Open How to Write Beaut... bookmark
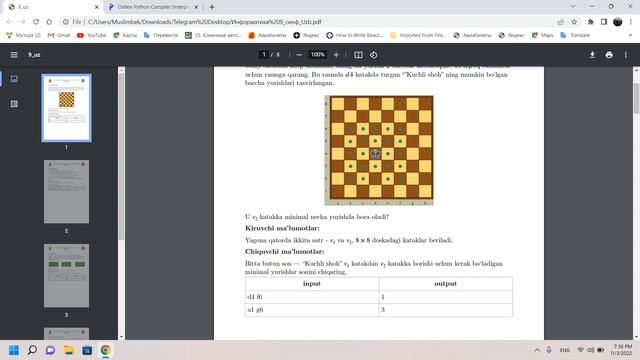 coord(355,35)
